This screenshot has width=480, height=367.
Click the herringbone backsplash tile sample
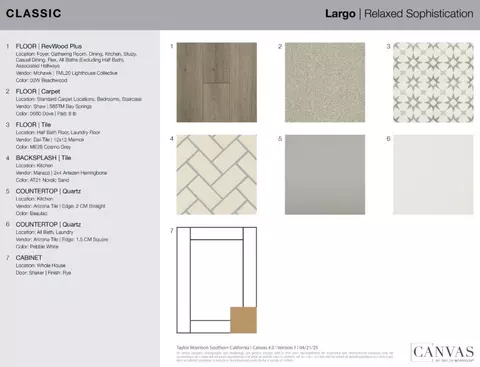pos(217,175)
